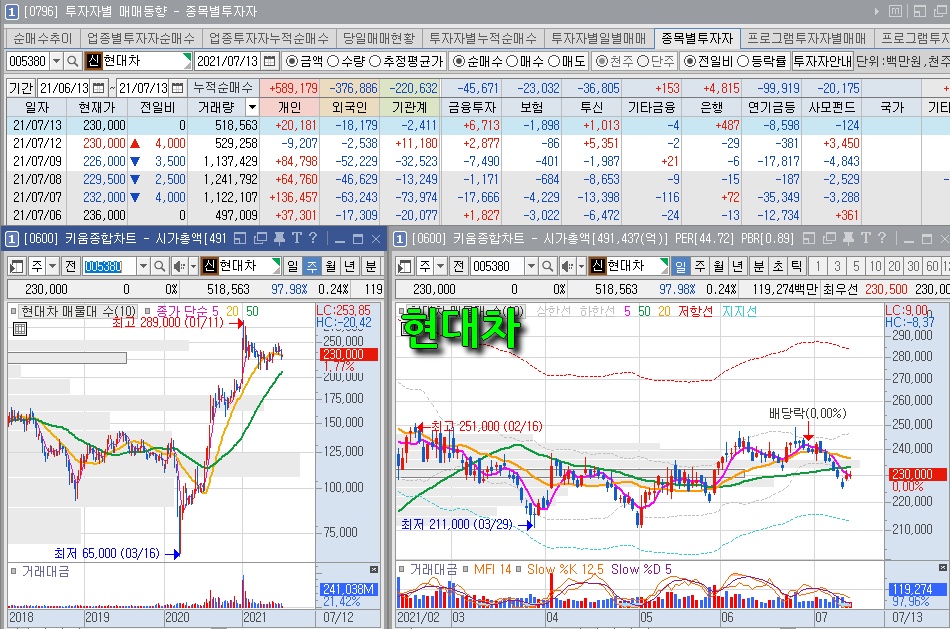This screenshot has width=950, height=629.
Task: Open 거래량 column dropdown arrow
Action: pyautogui.click(x=252, y=108)
